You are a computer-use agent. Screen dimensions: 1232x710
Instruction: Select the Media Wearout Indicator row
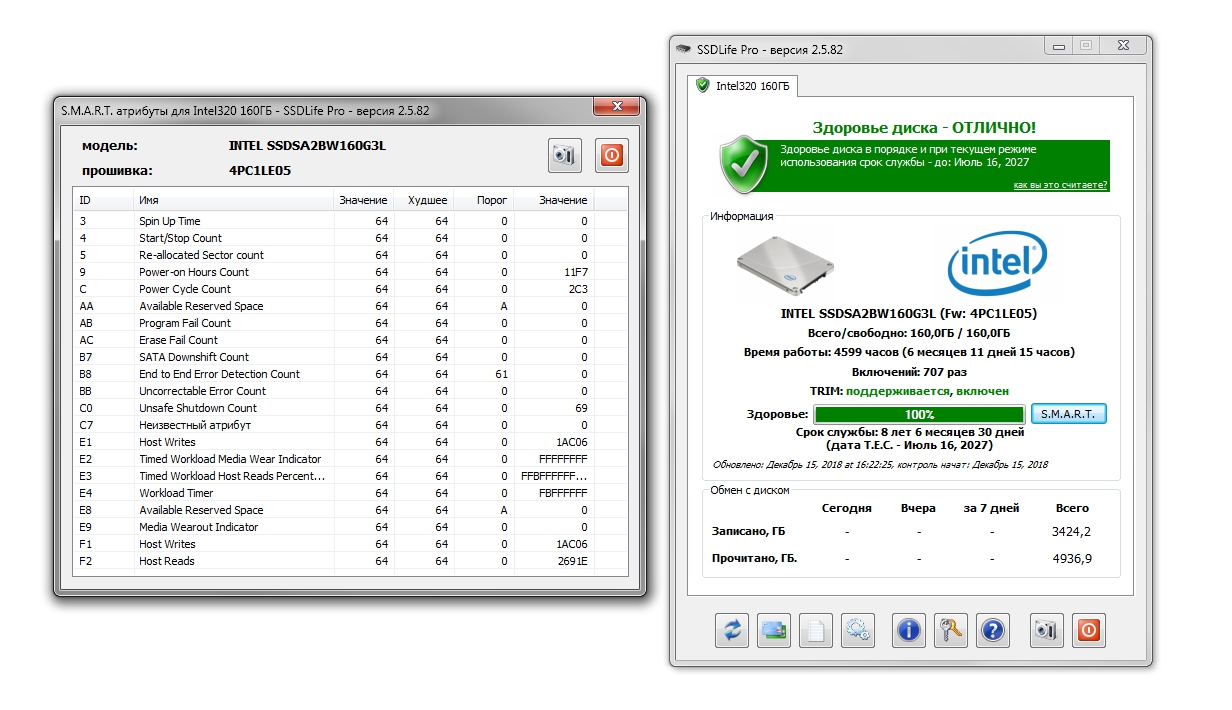click(351, 527)
